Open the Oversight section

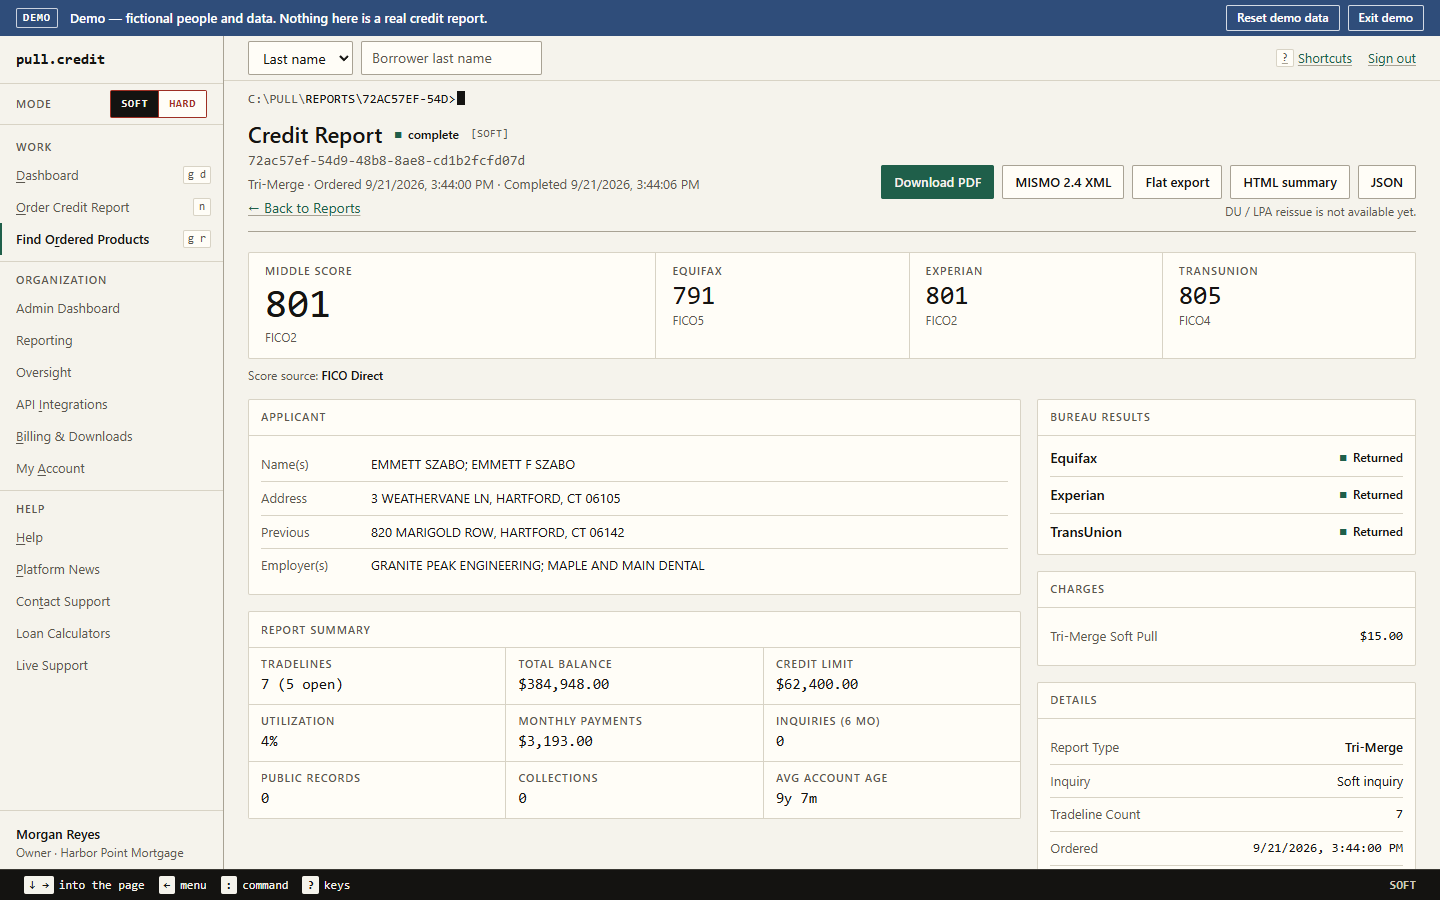44,372
